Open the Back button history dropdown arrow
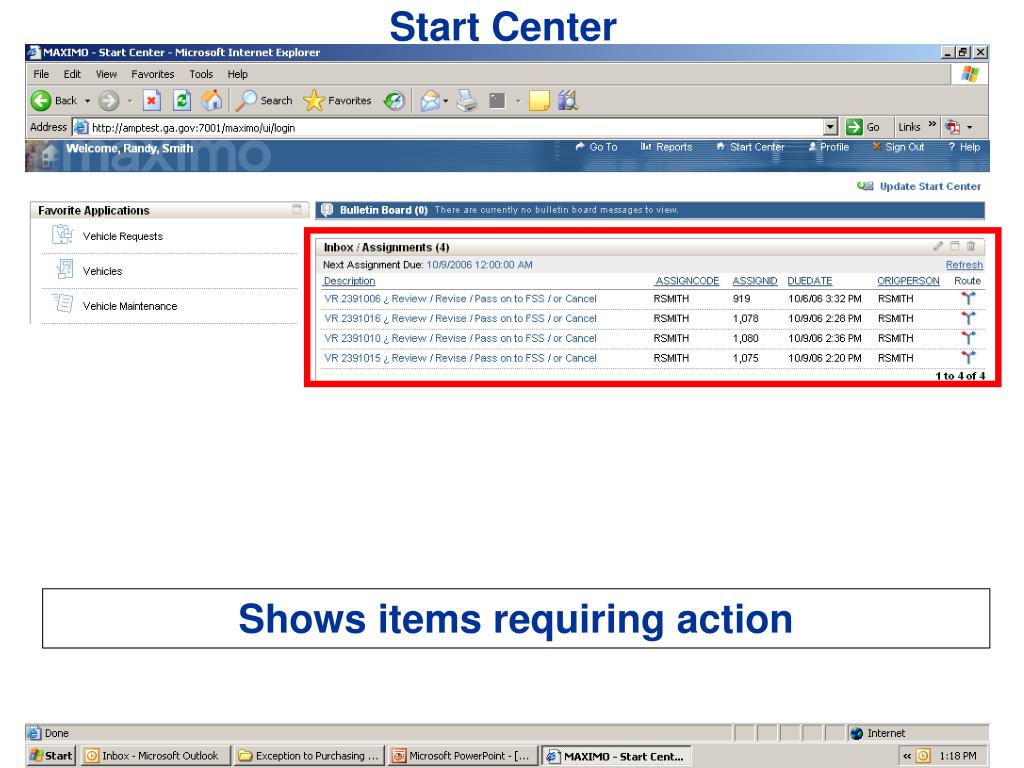 (x=88, y=101)
